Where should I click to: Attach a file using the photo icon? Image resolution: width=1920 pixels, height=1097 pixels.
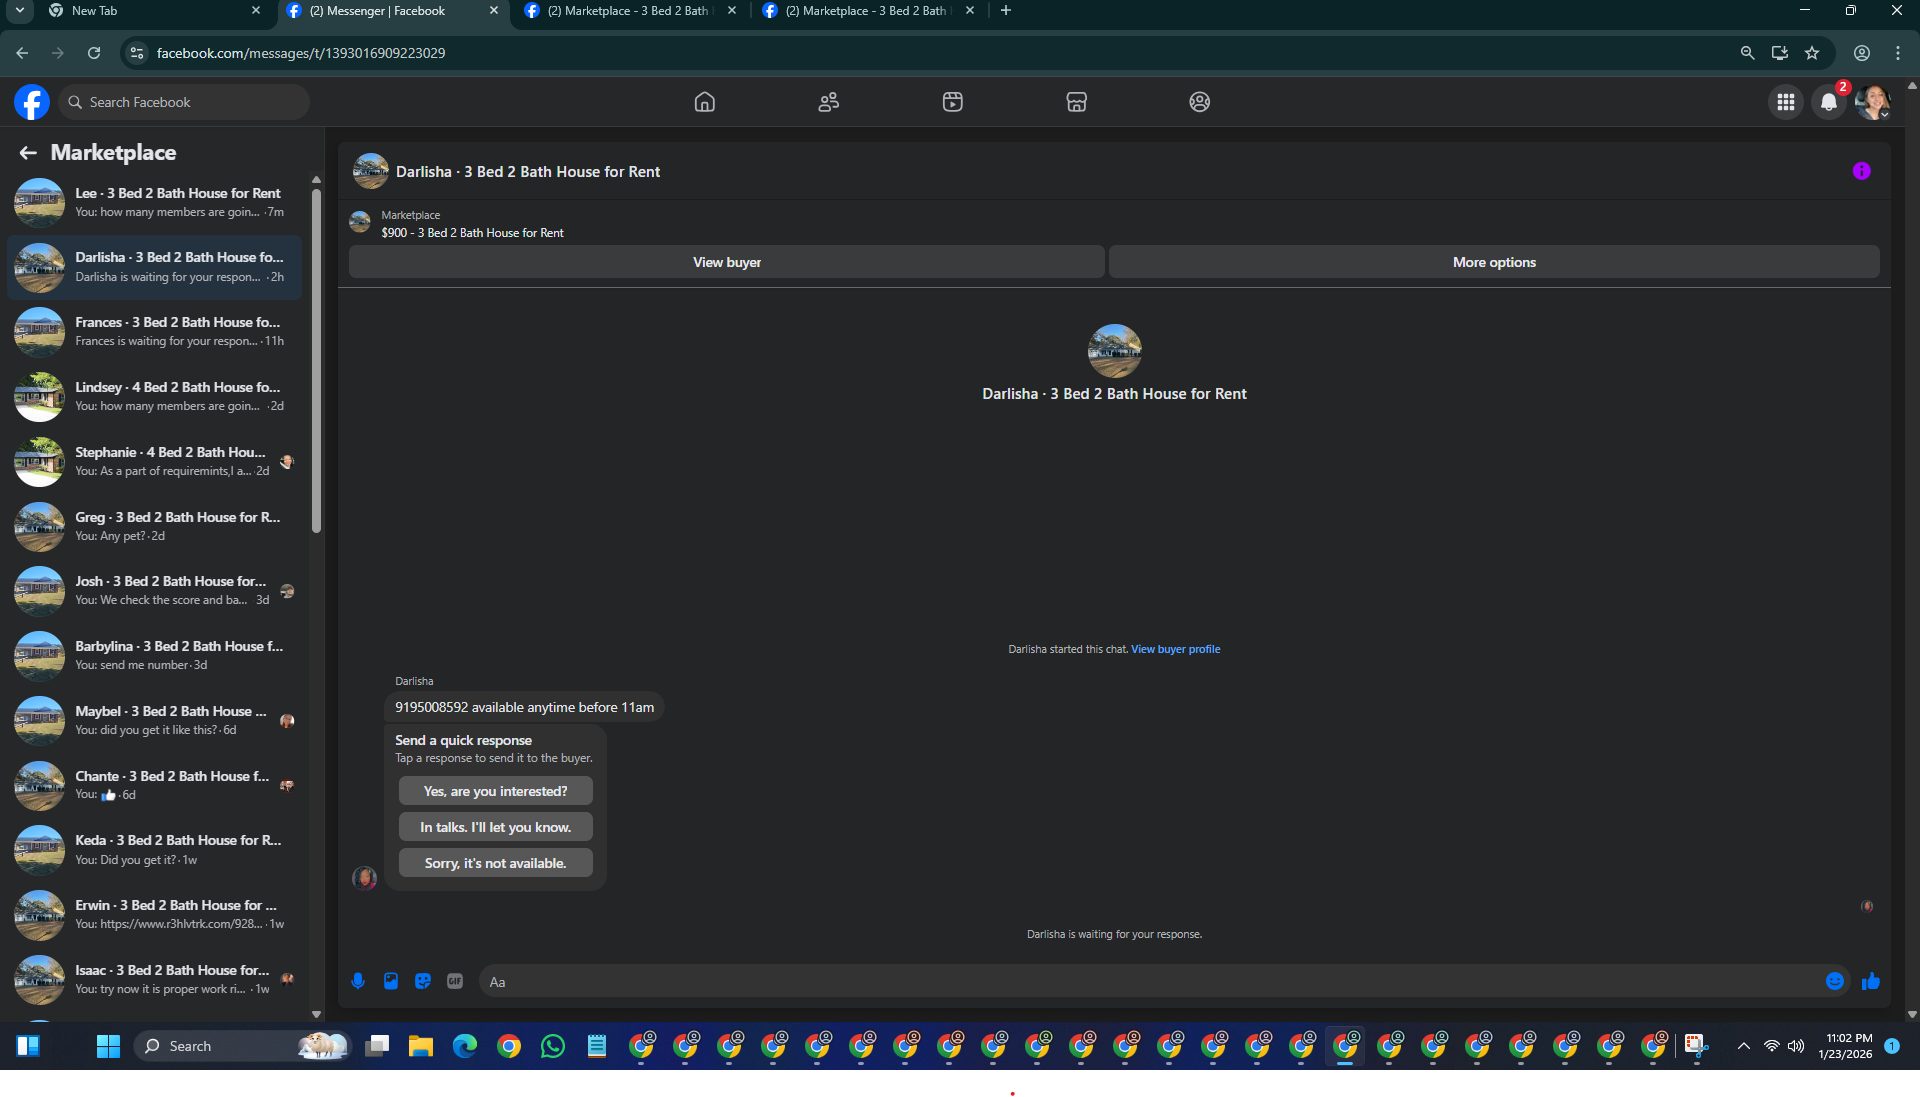[391, 981]
